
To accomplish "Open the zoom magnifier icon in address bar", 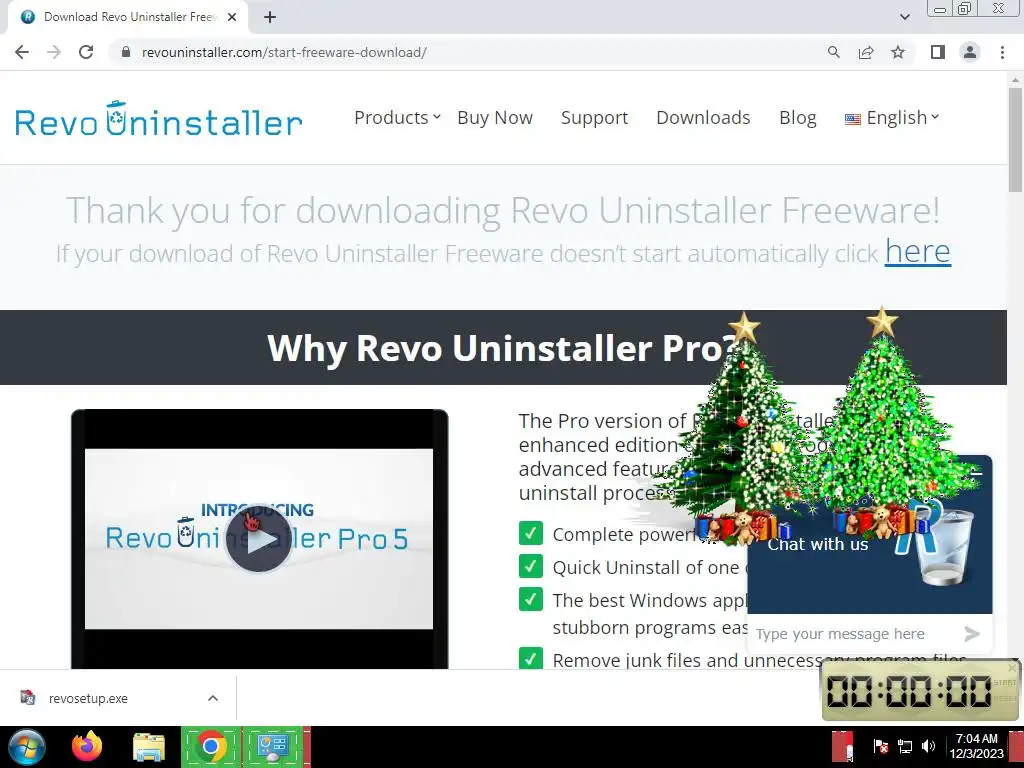I will (x=833, y=52).
